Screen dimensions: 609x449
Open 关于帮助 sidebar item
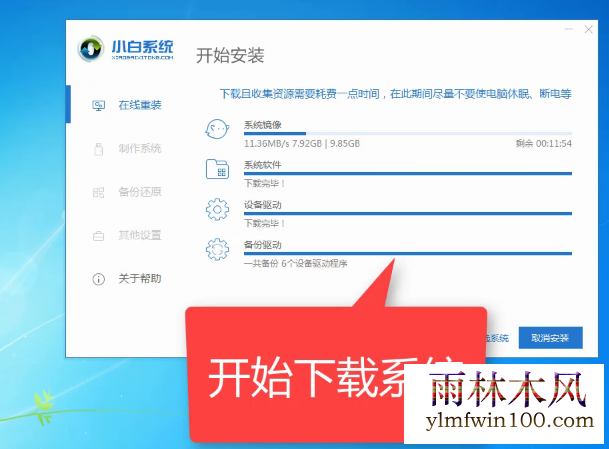tap(140, 278)
